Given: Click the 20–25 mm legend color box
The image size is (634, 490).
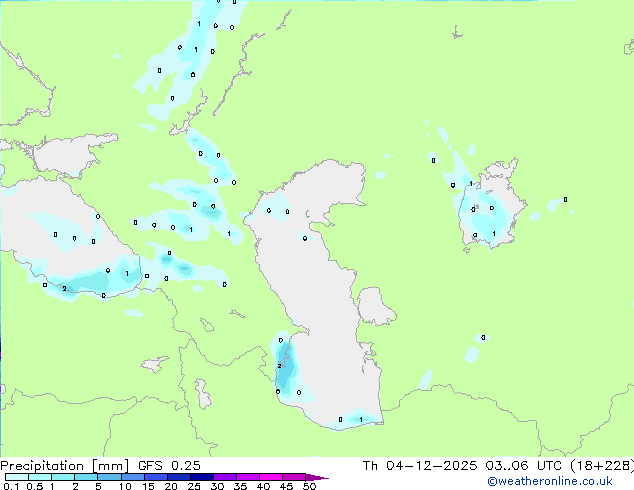Looking at the screenshot, I should tap(178, 477).
